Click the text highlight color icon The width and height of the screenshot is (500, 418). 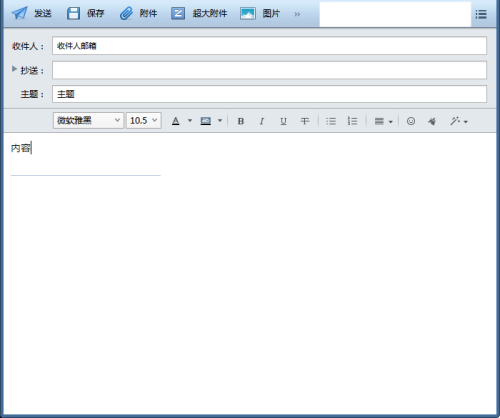(206, 121)
